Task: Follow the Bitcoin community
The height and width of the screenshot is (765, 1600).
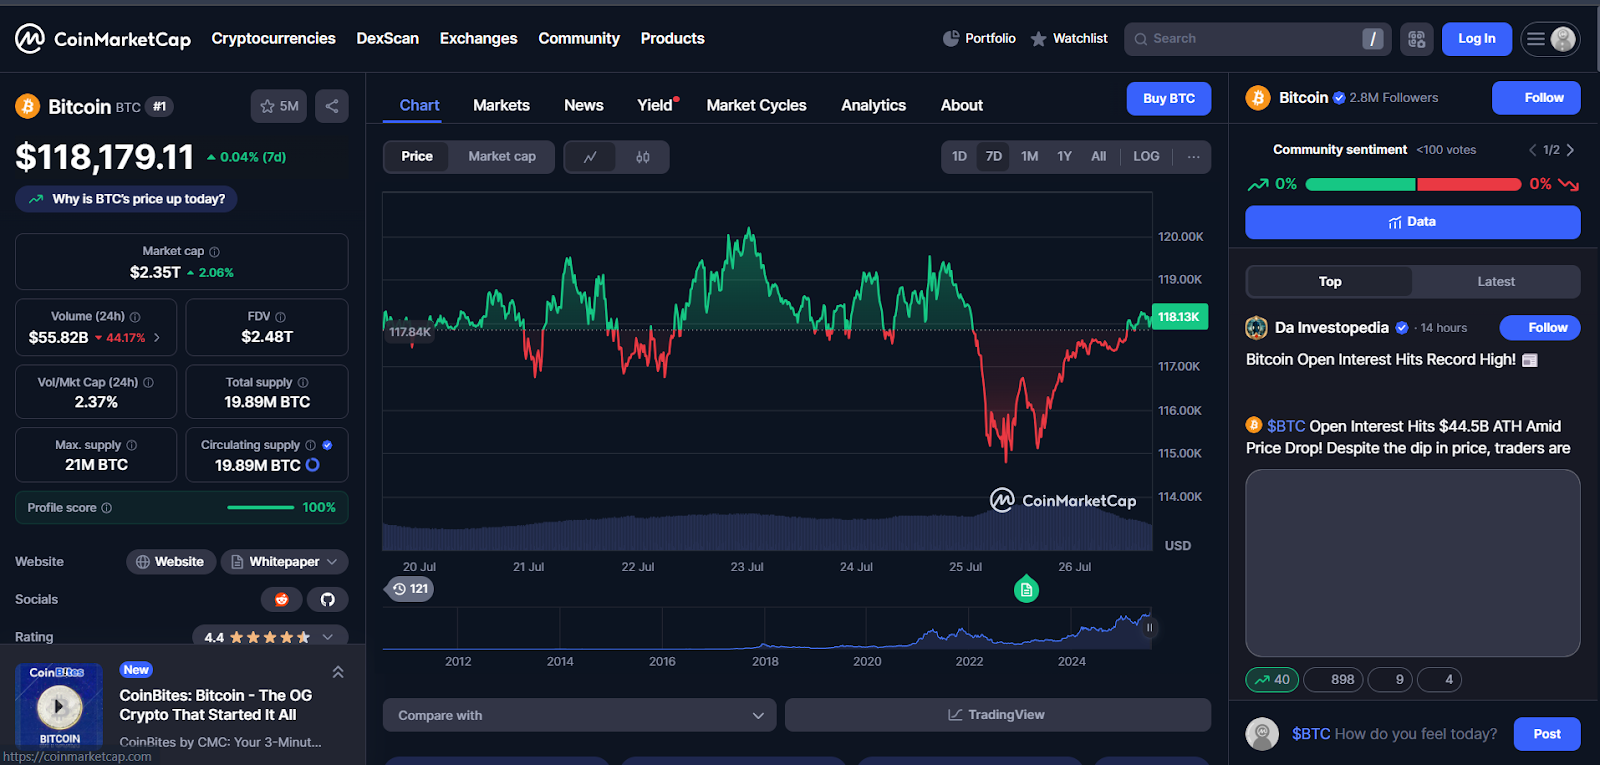Action: 1536,98
